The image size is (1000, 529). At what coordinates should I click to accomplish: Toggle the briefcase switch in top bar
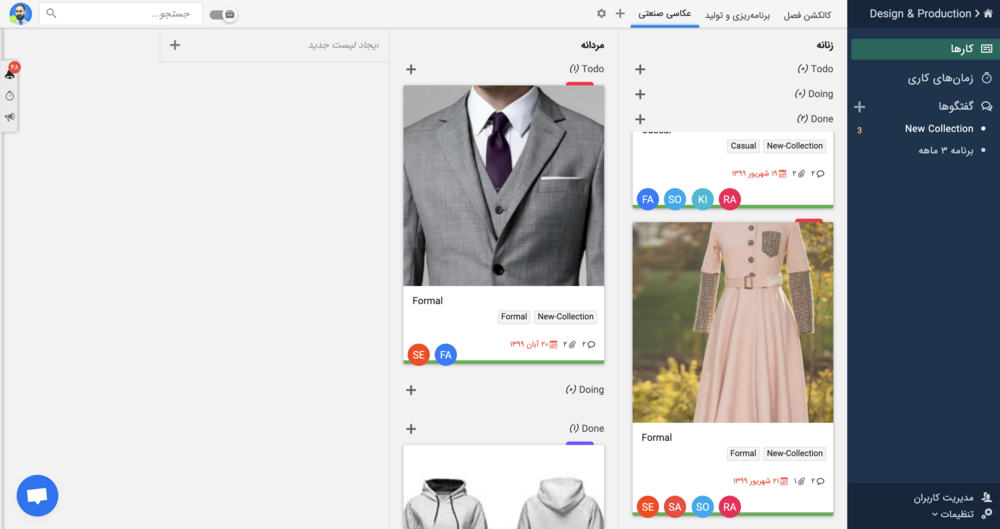click(223, 14)
